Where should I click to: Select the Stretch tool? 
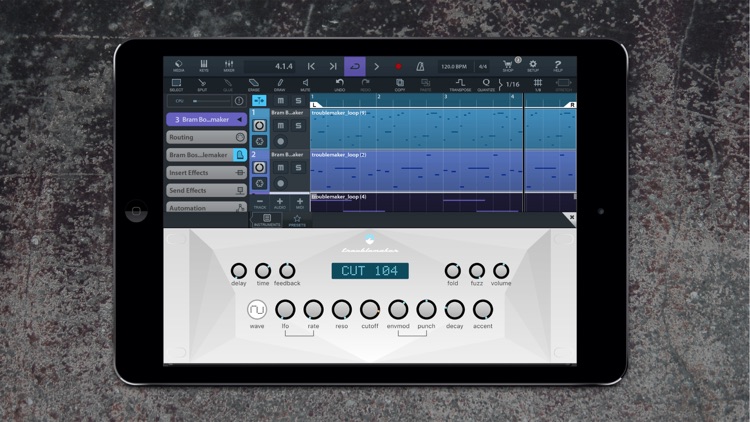(x=563, y=85)
